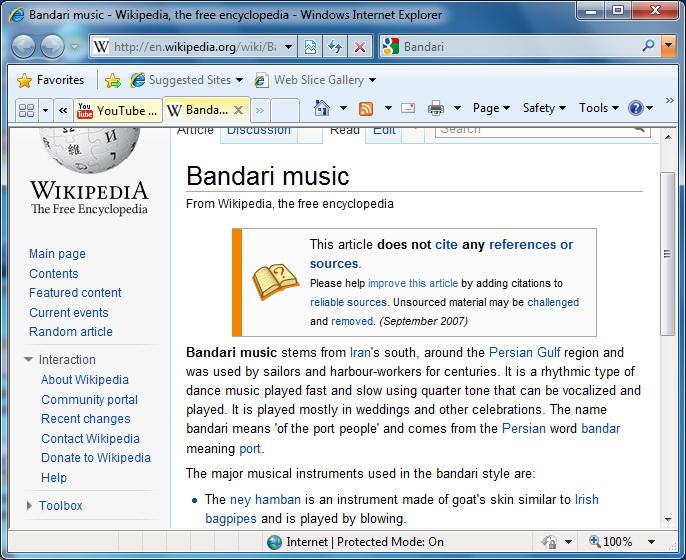Image resolution: width=686 pixels, height=560 pixels.
Task: Open the Home button dropdown arrow
Action: click(343, 108)
